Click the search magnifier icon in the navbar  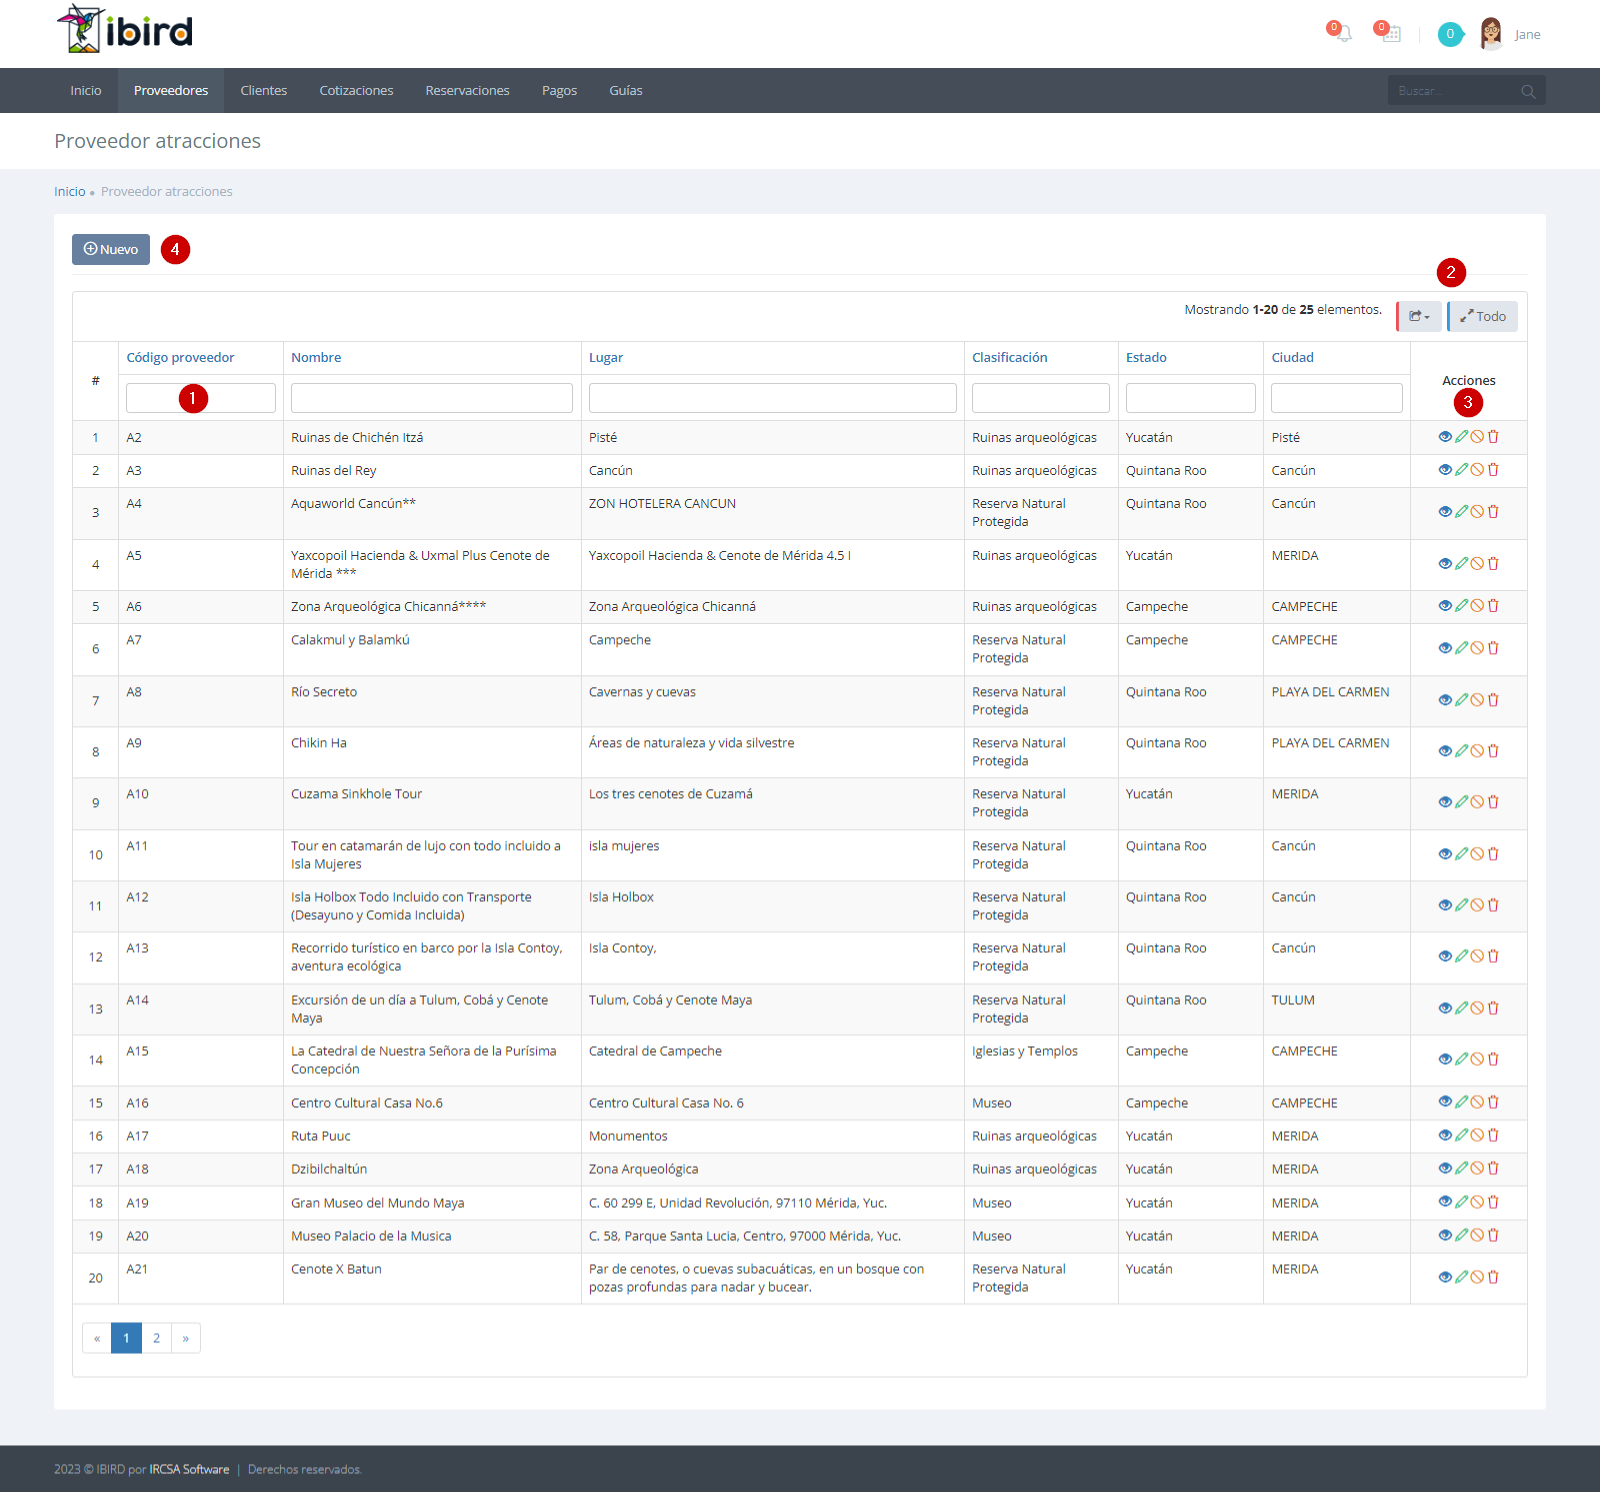tap(1528, 91)
